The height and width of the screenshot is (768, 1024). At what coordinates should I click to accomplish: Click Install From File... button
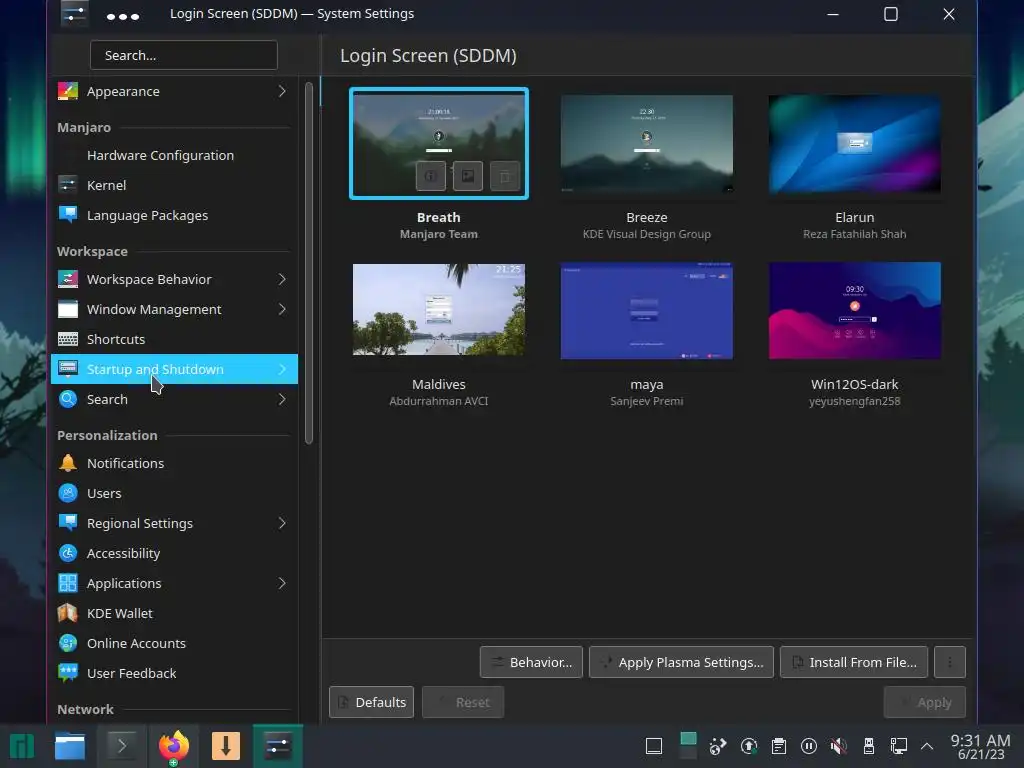(x=854, y=662)
